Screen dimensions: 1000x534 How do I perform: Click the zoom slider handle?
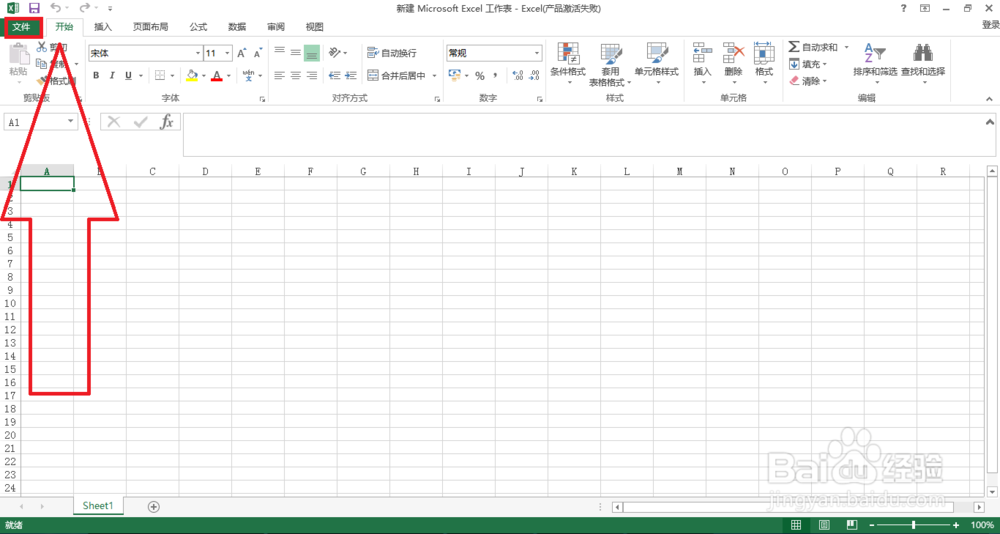[x=914, y=524]
